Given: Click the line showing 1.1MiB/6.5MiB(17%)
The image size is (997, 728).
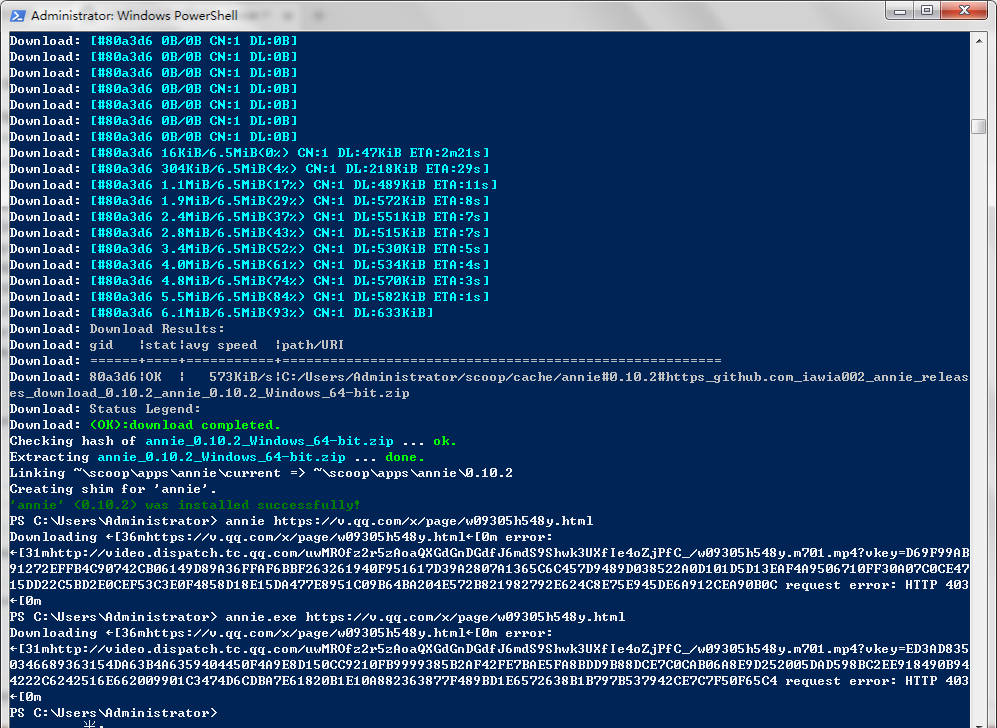Looking at the screenshot, I should pyautogui.click(x=253, y=184).
